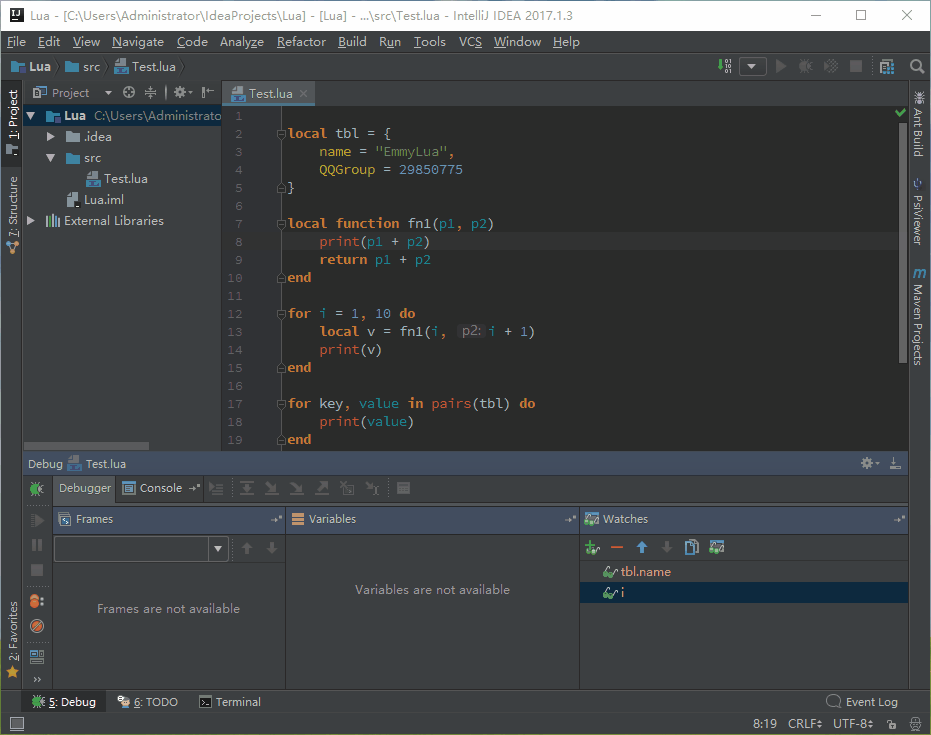Image resolution: width=931 pixels, height=735 pixels.
Task: Open the run configurations dropdown
Action: tap(753, 66)
